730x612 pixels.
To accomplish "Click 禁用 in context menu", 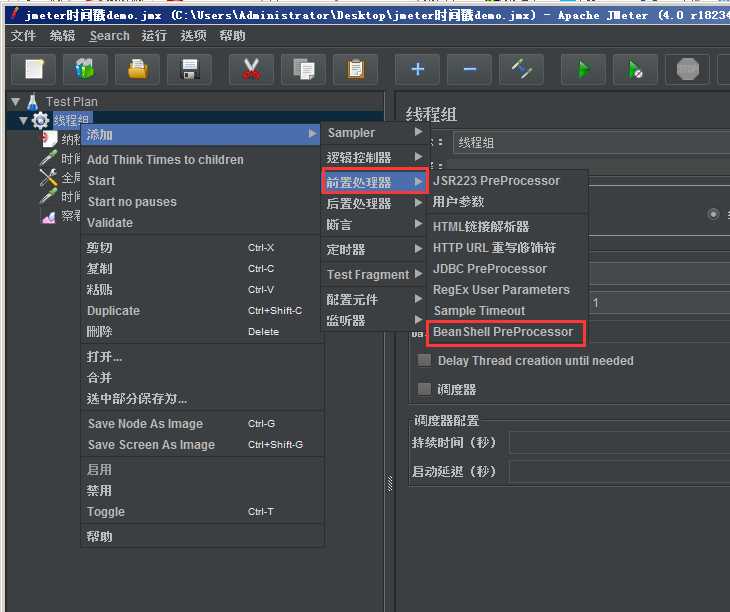I will pyautogui.click(x=201, y=491).
